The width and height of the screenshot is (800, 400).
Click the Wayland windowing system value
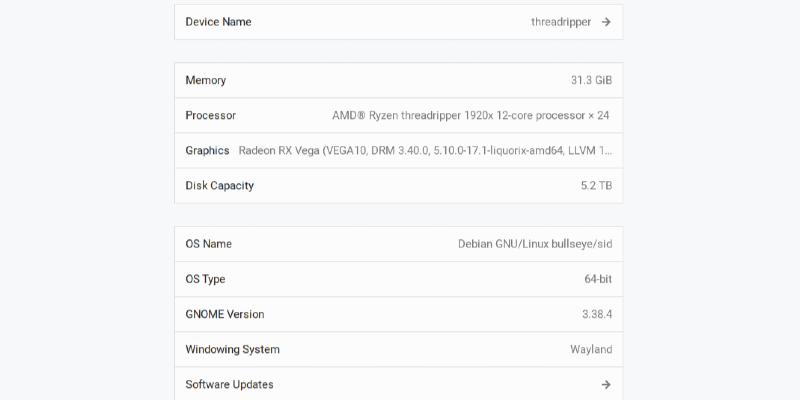[591, 349]
